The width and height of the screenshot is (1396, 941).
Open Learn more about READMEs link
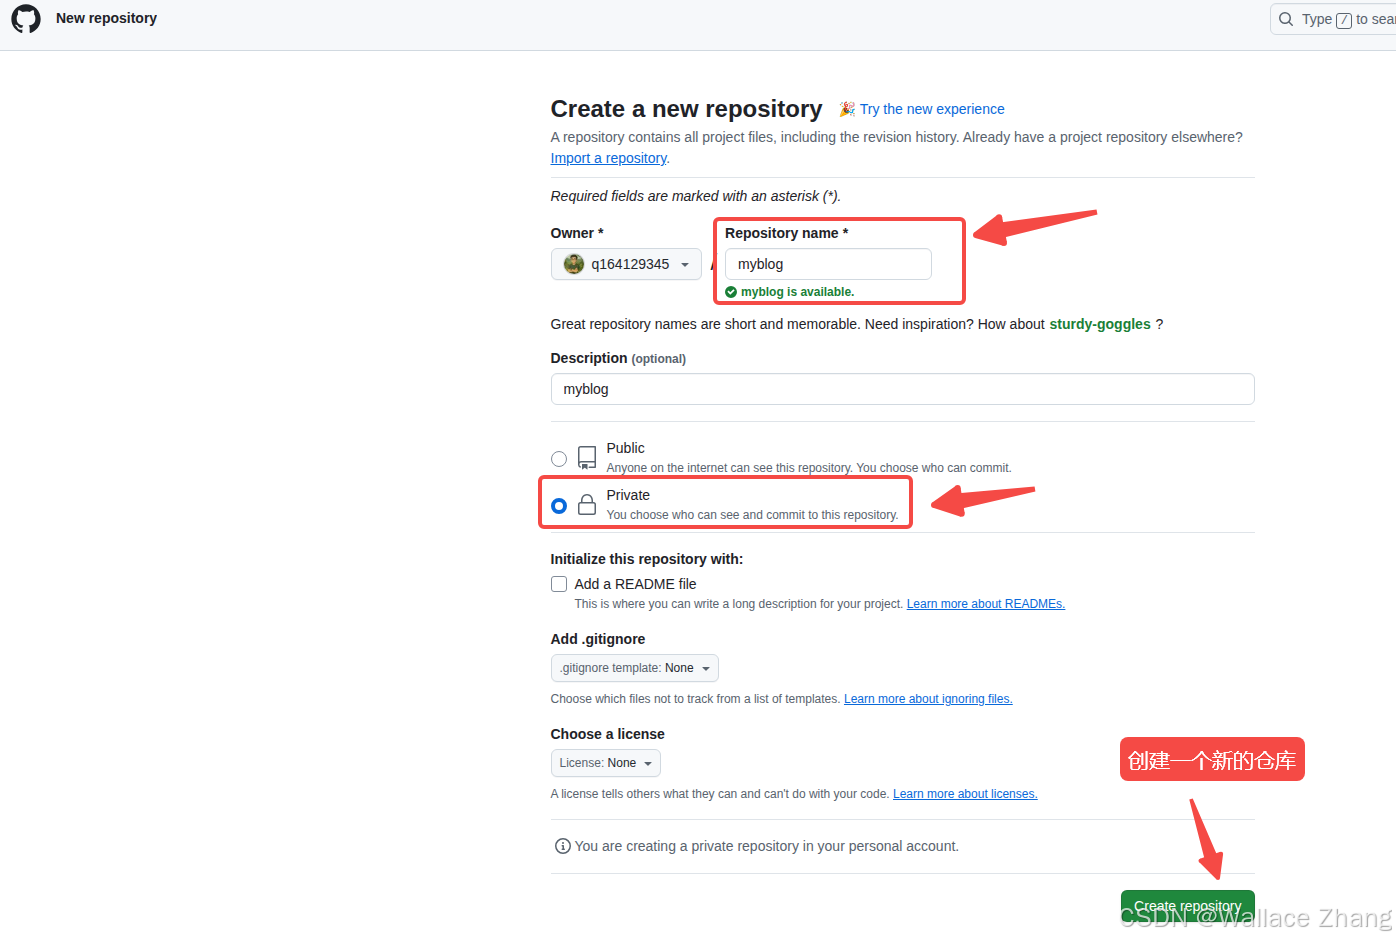[986, 604]
